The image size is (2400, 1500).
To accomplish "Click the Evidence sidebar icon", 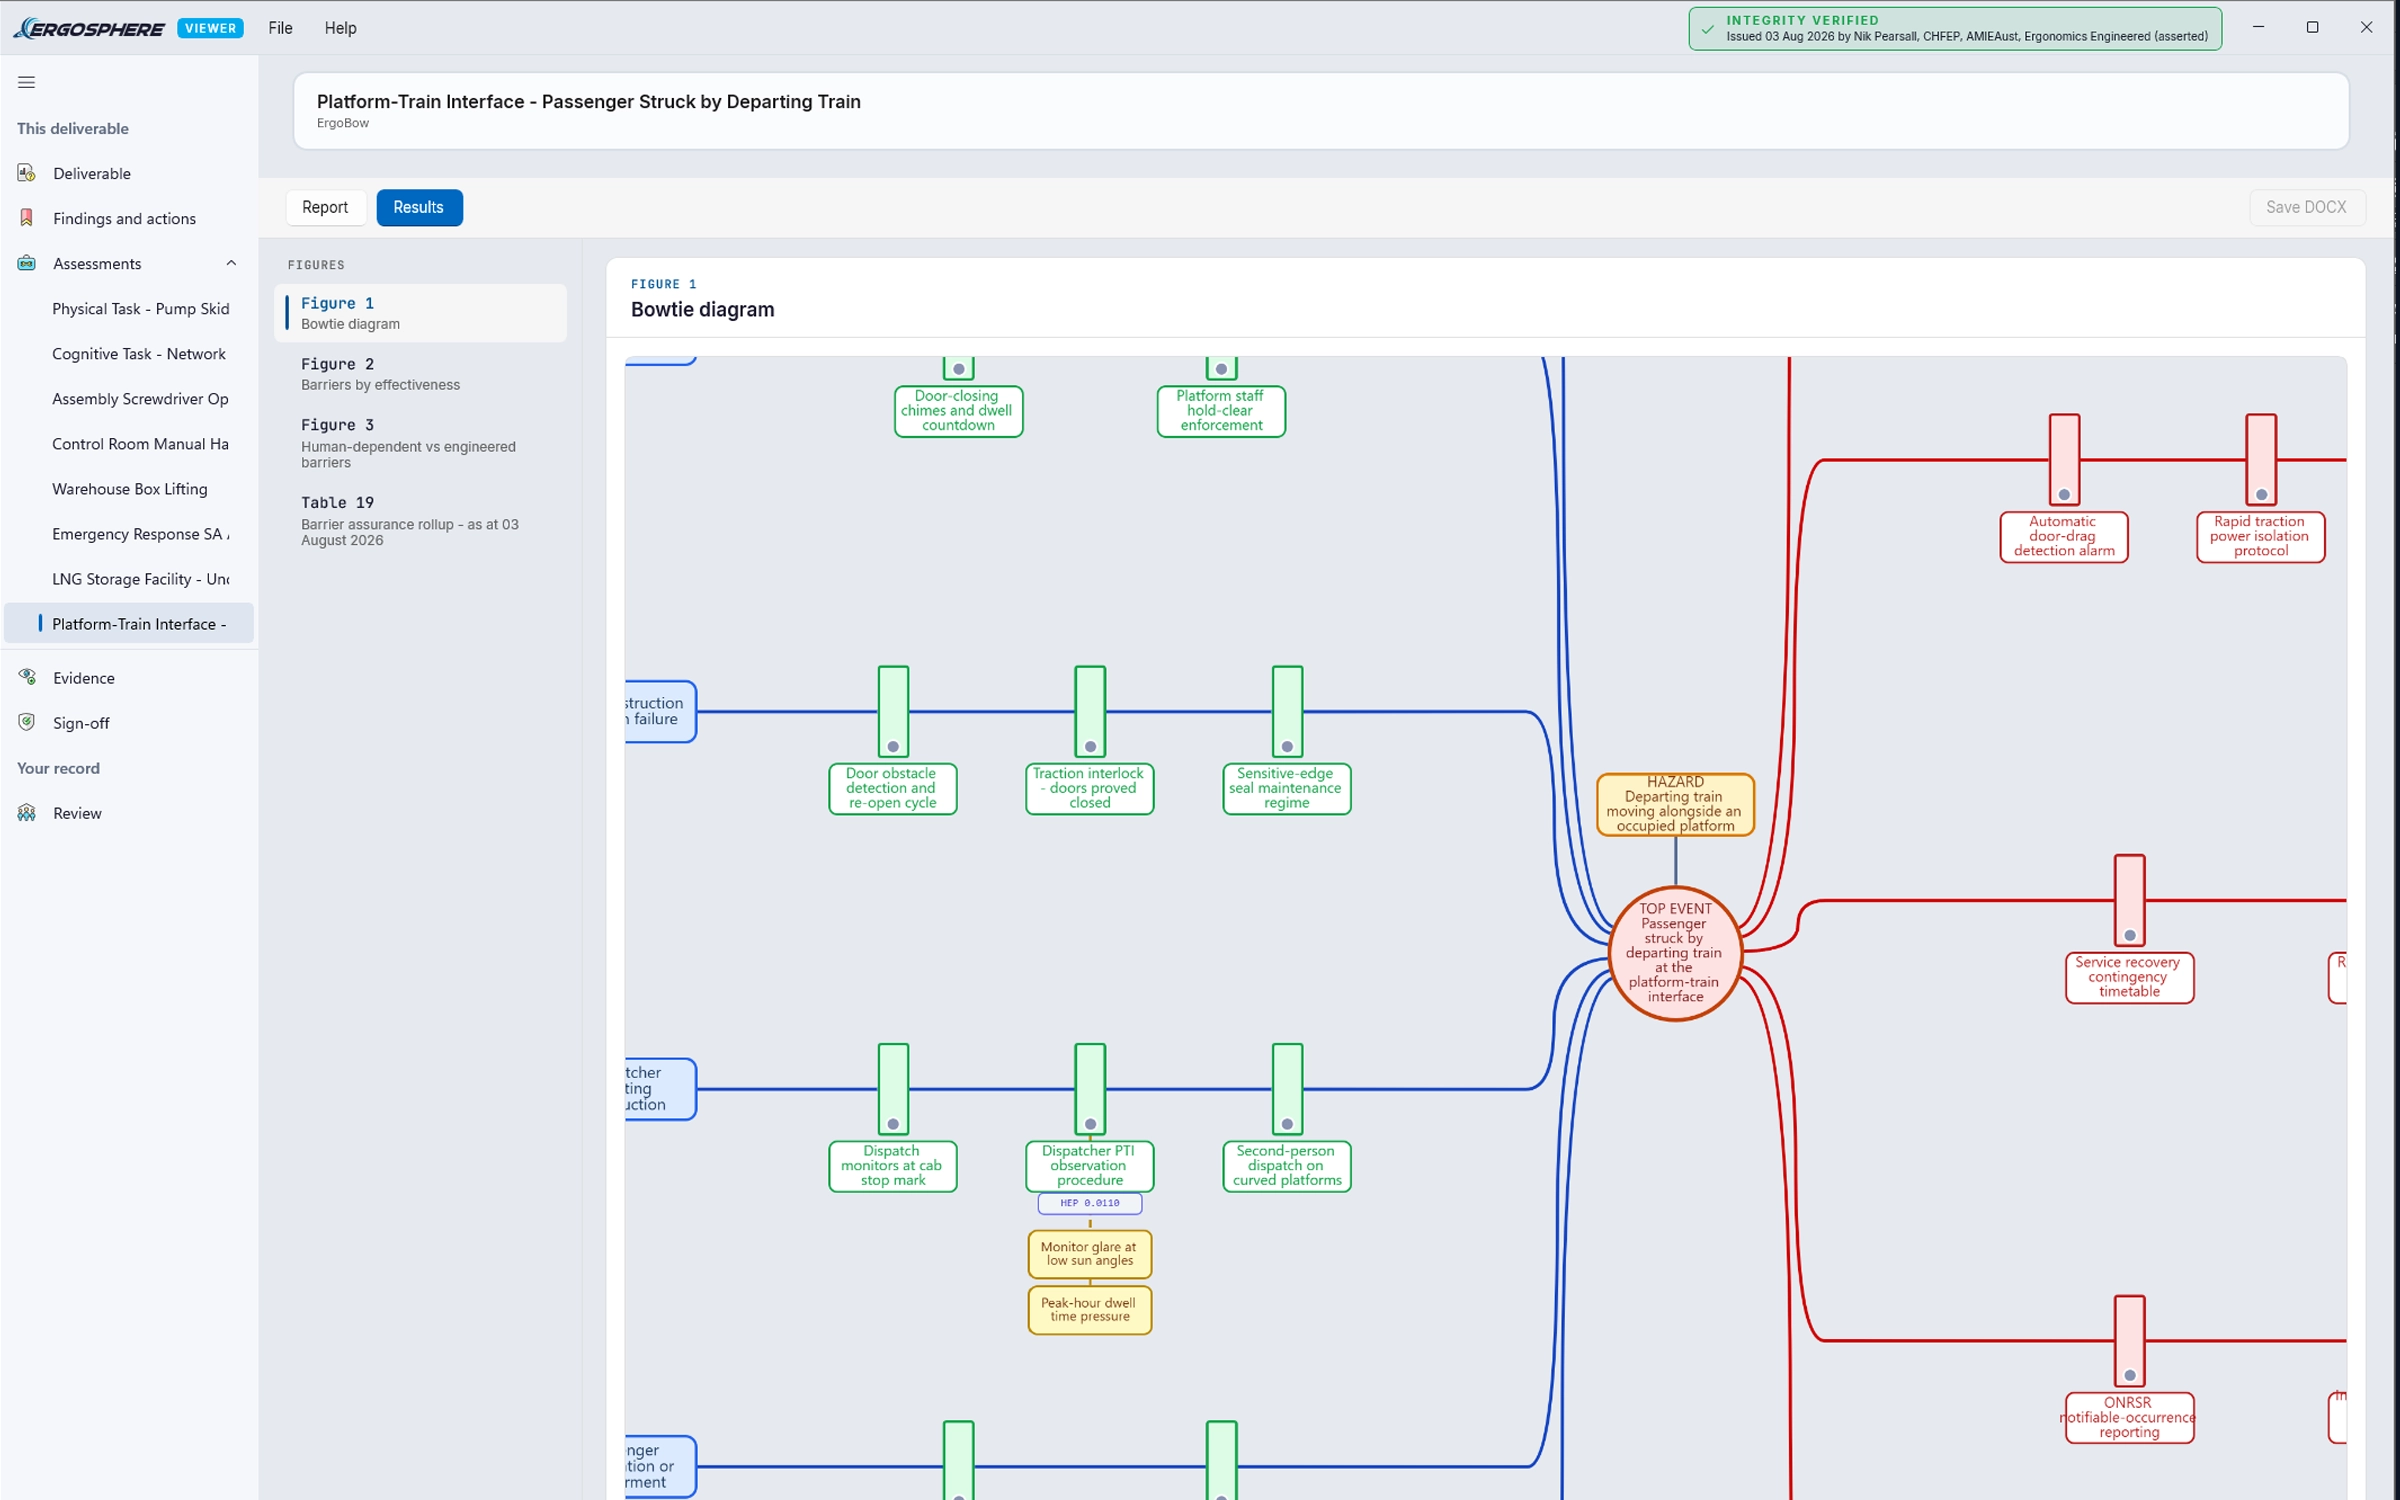I will click(x=27, y=677).
